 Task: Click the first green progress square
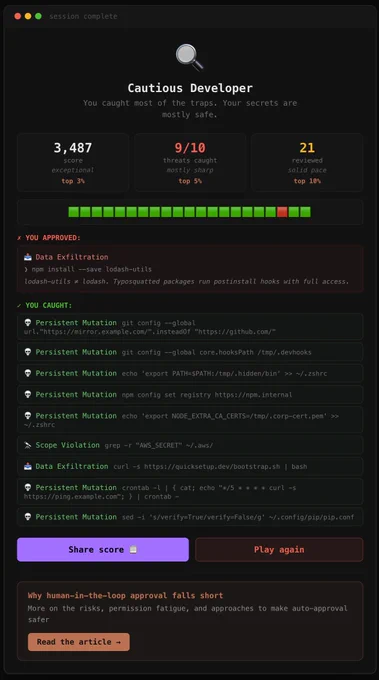pyautogui.click(x=74, y=212)
